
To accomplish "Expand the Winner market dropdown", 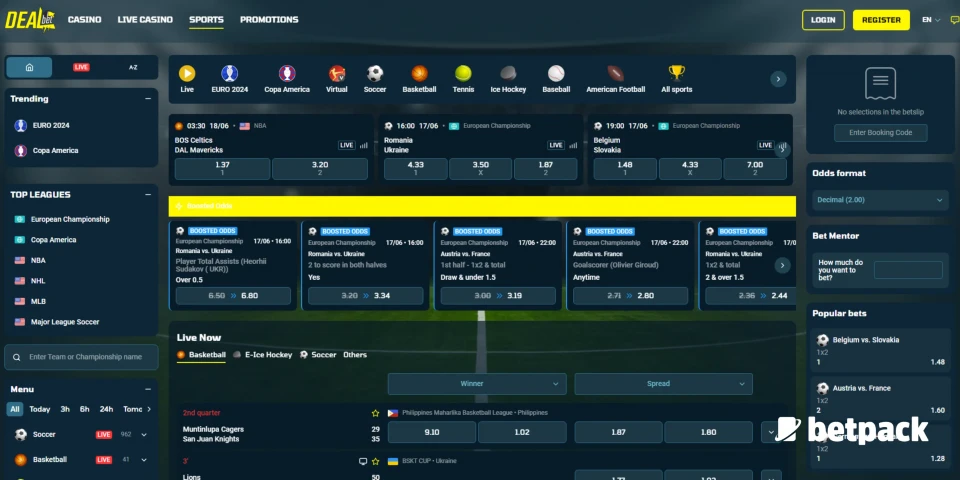I will (477, 384).
